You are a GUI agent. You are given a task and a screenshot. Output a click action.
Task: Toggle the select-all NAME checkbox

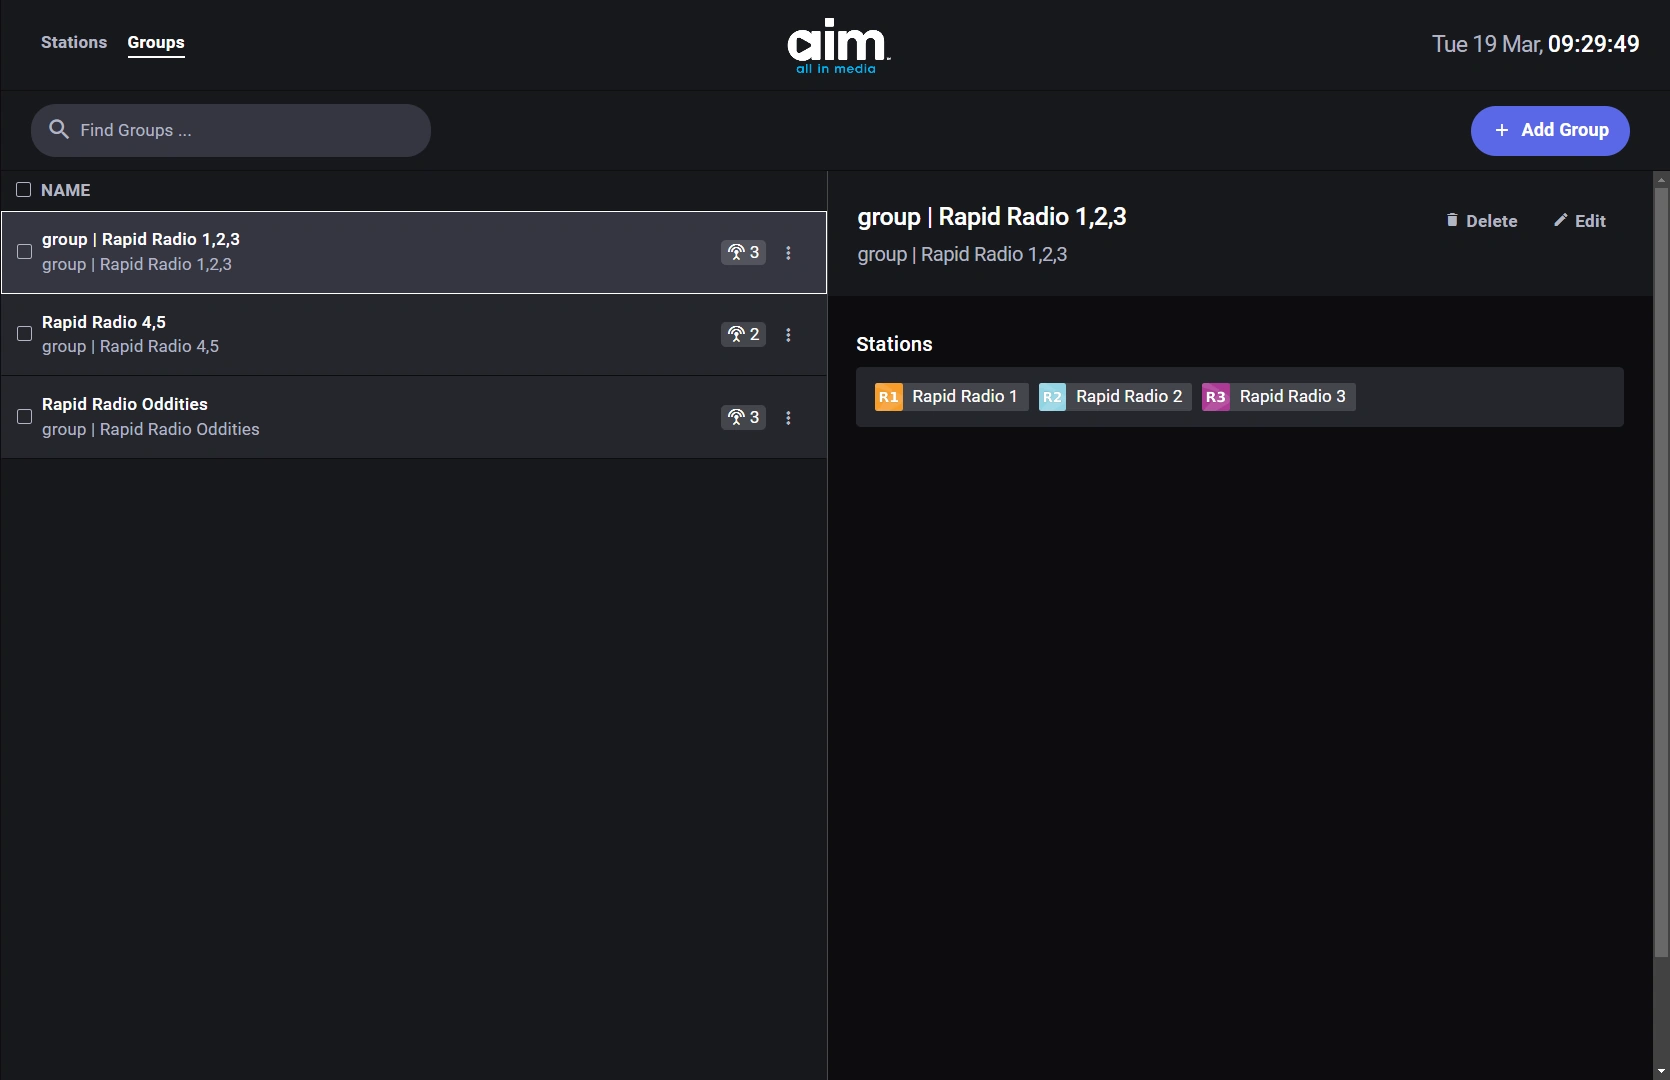(x=24, y=190)
